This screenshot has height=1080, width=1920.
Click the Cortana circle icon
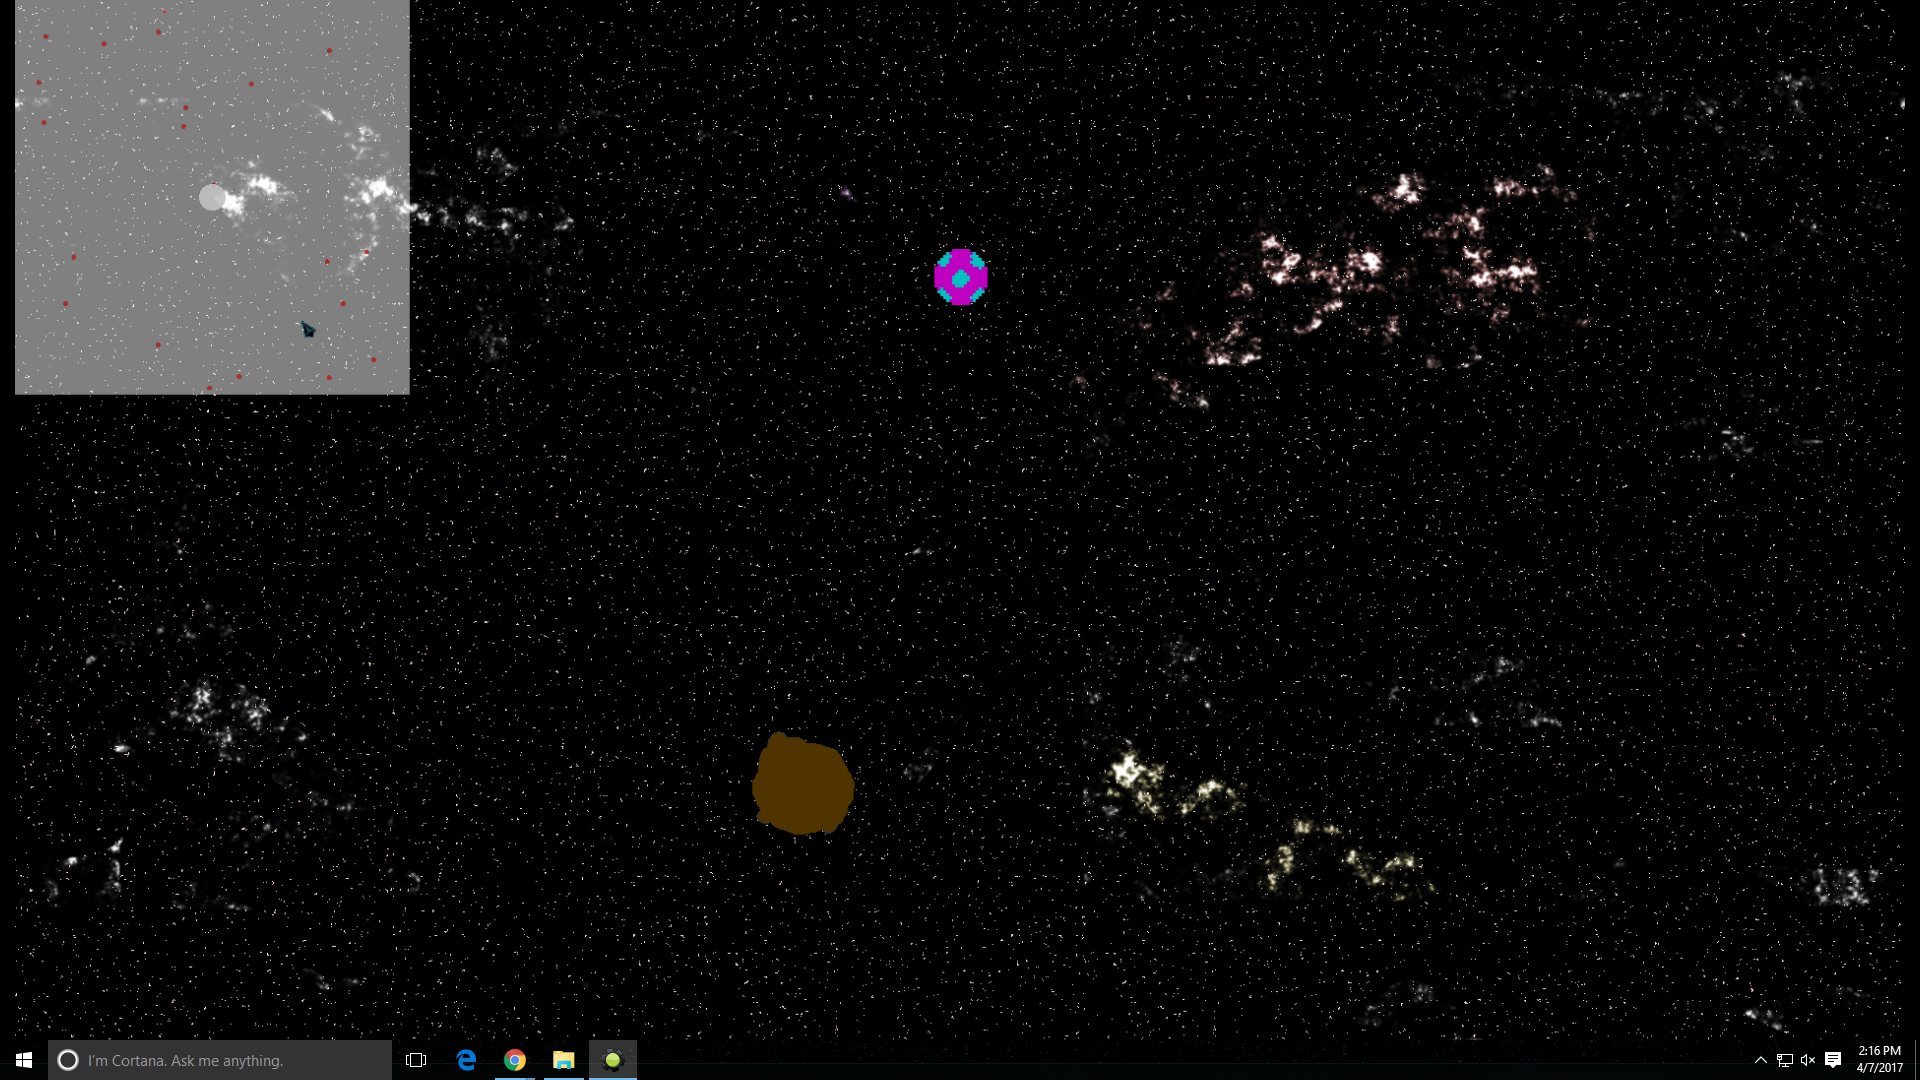click(67, 1060)
